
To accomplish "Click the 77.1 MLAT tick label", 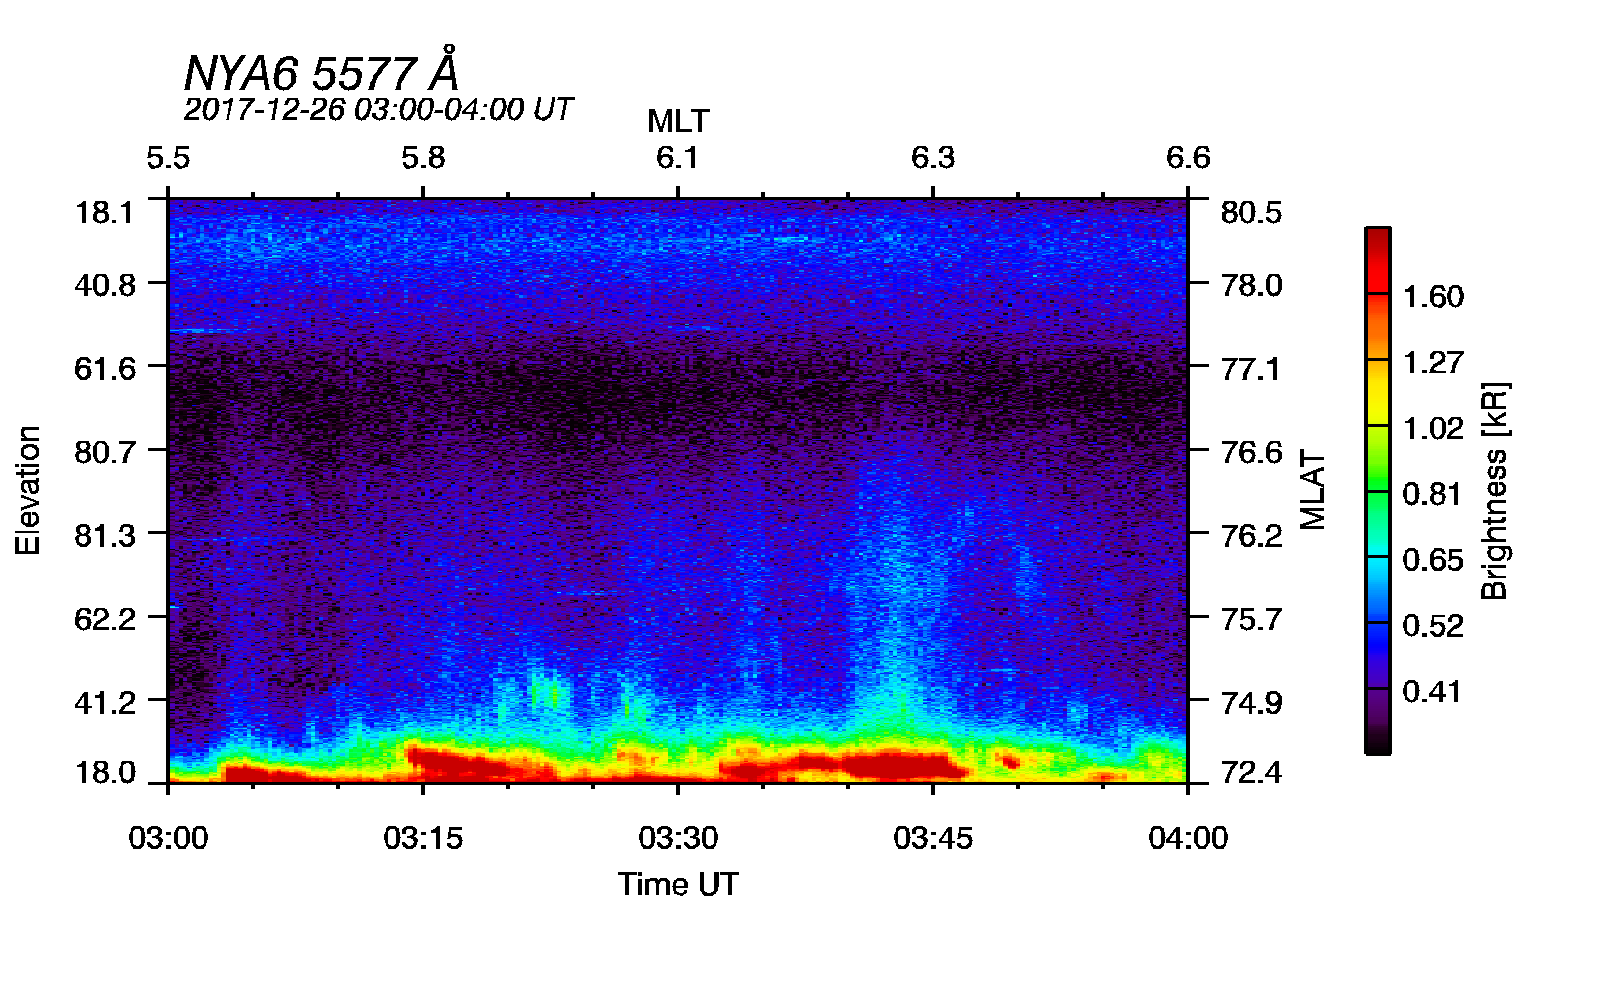I will pyautogui.click(x=1251, y=369).
